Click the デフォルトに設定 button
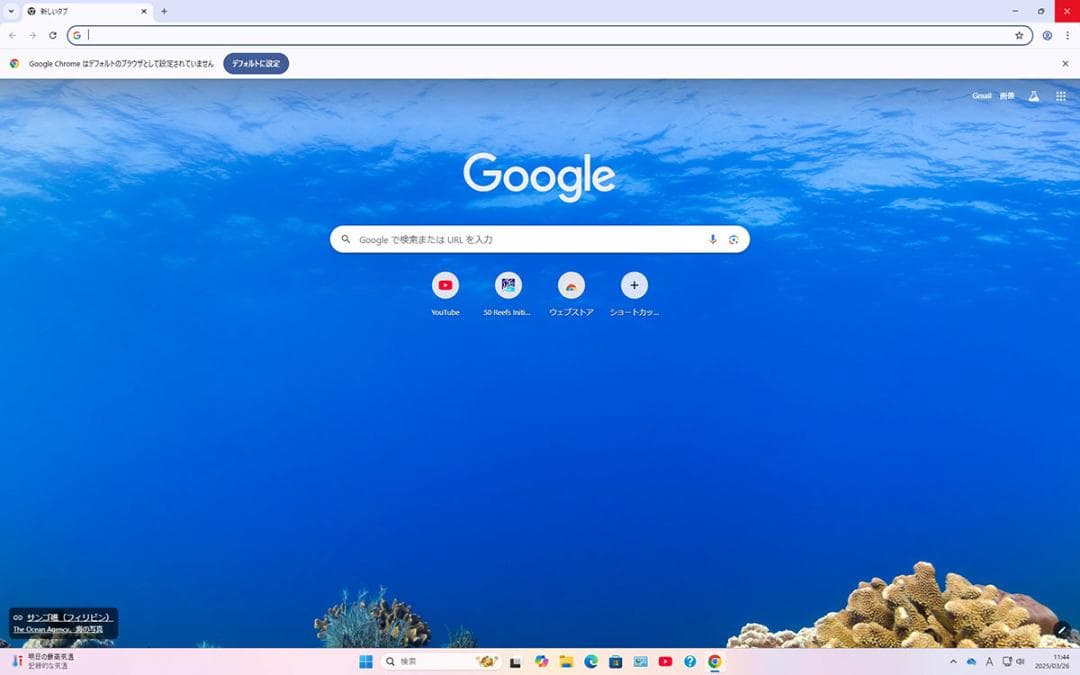1080x675 pixels. pos(256,63)
